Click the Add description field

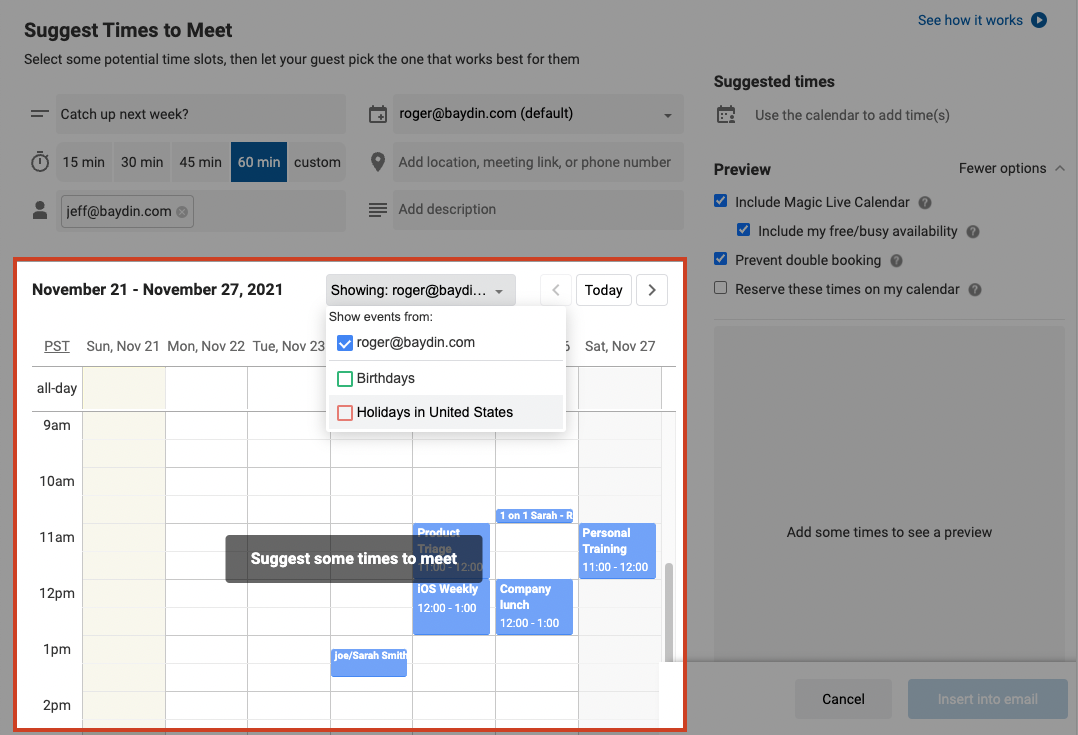pos(538,210)
